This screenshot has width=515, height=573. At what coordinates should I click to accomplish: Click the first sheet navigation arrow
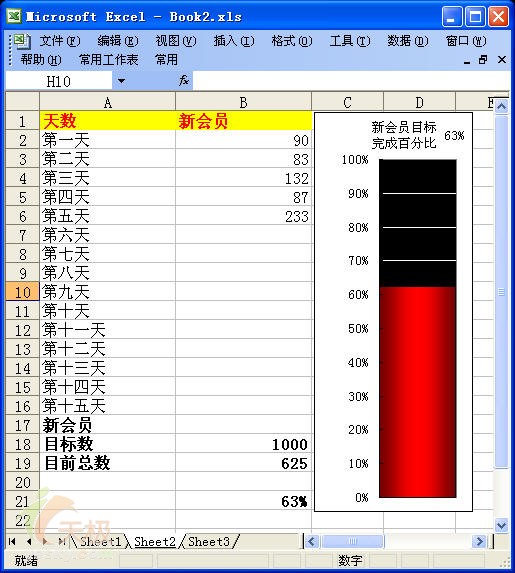tap(12, 541)
